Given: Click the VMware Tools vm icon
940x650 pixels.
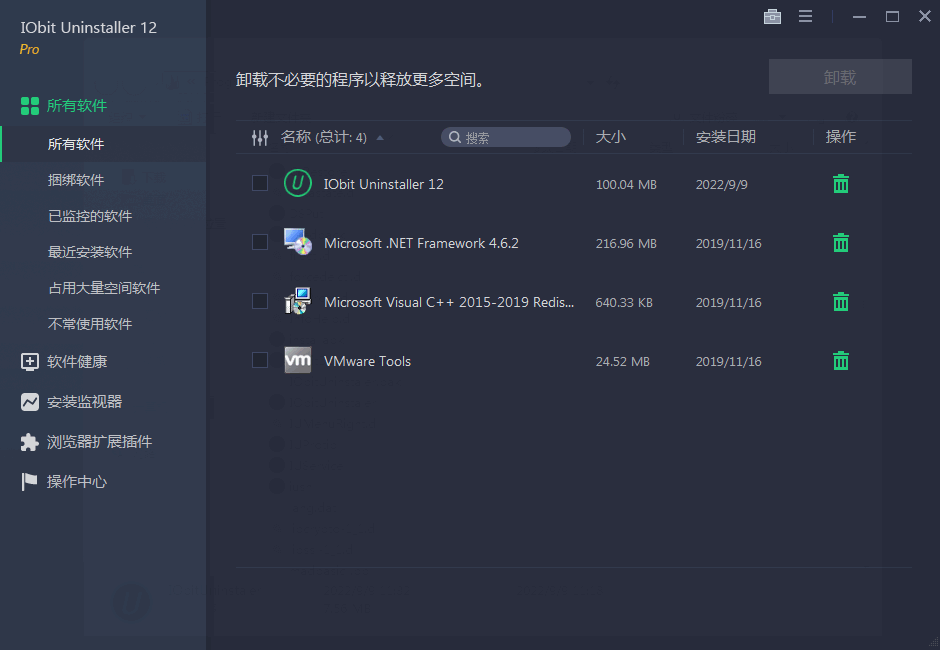Looking at the screenshot, I should click(x=297, y=360).
